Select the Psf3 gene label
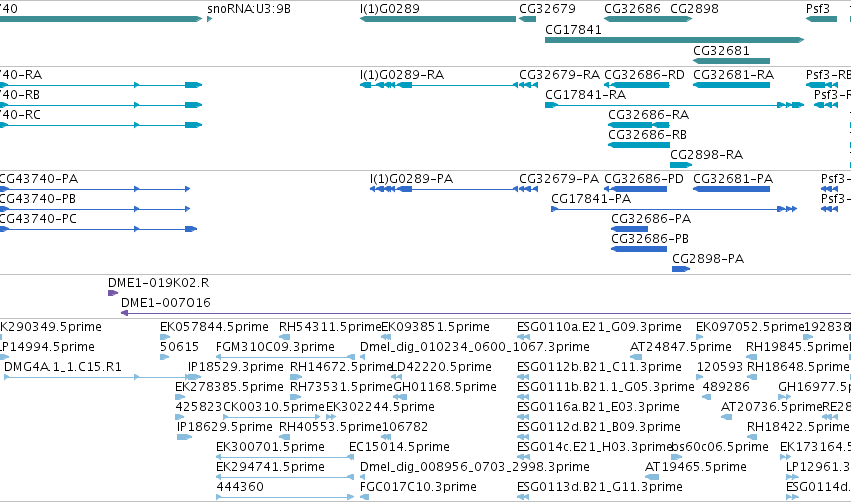 (x=818, y=9)
